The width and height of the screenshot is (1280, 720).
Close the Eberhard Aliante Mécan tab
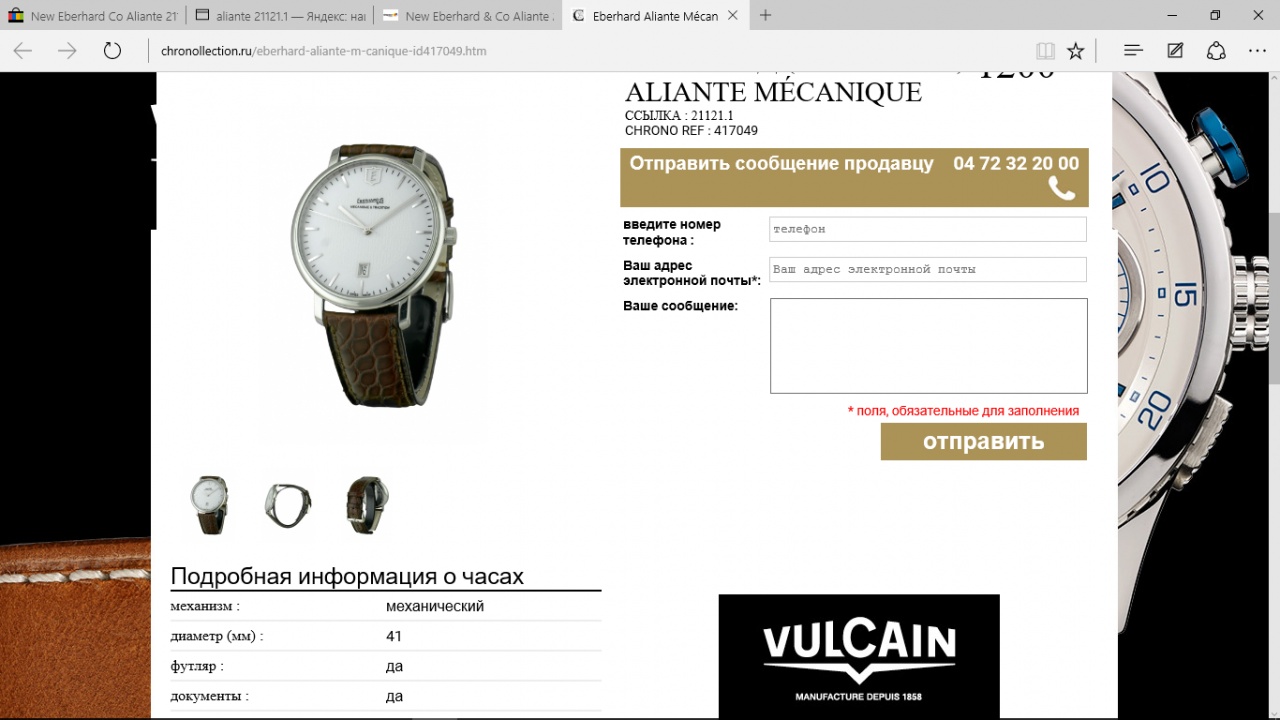tap(733, 16)
